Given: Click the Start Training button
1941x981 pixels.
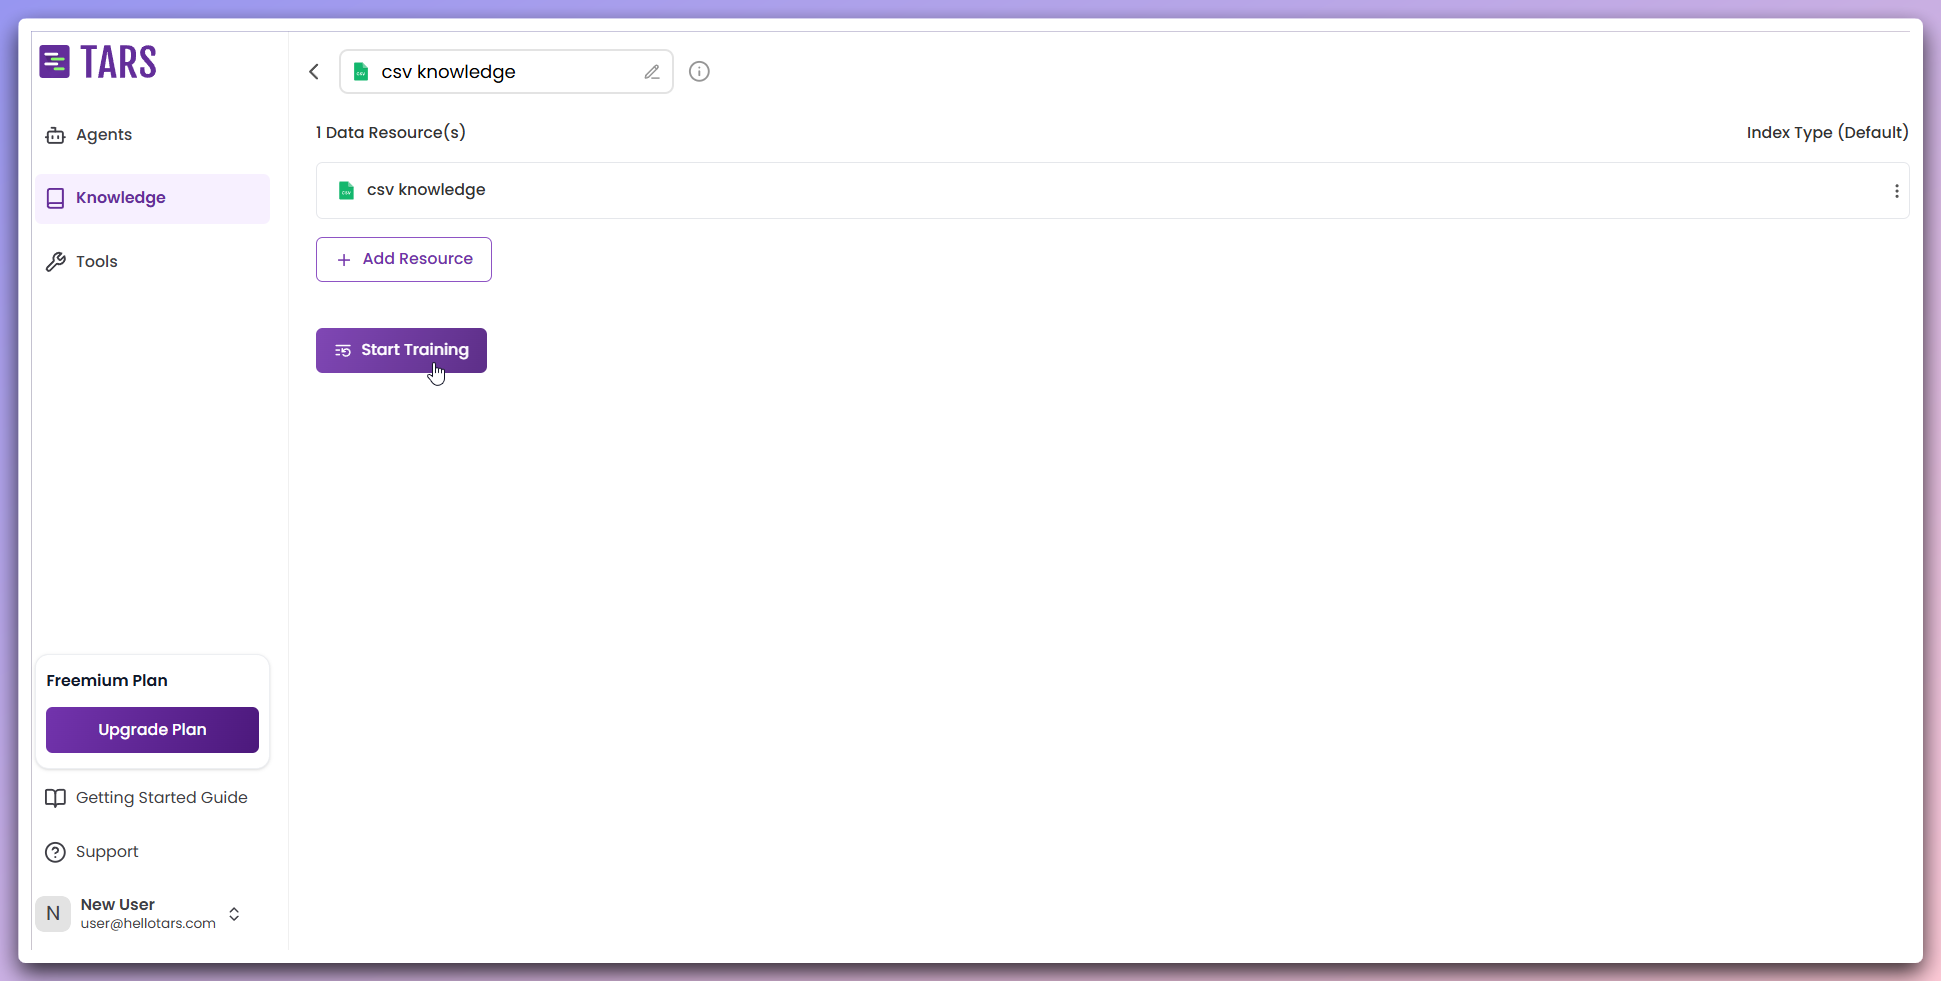Looking at the screenshot, I should [401, 350].
